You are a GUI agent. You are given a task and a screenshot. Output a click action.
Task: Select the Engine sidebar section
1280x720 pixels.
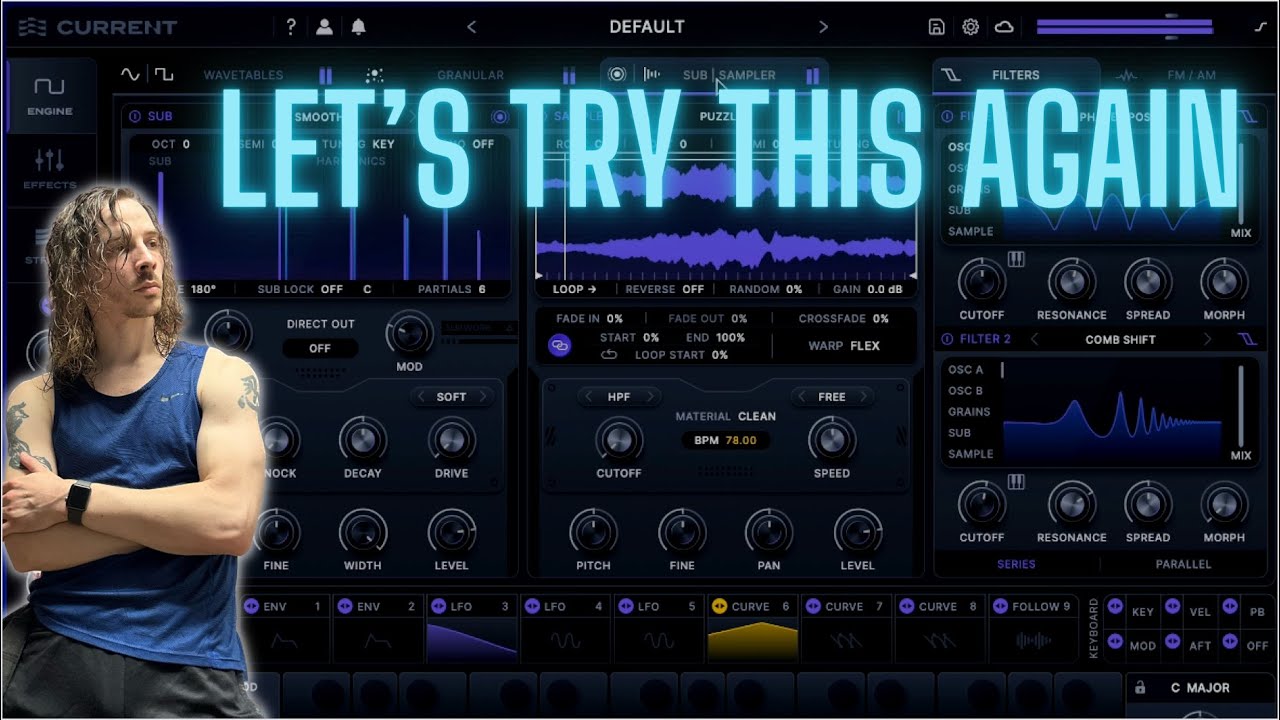(49, 96)
